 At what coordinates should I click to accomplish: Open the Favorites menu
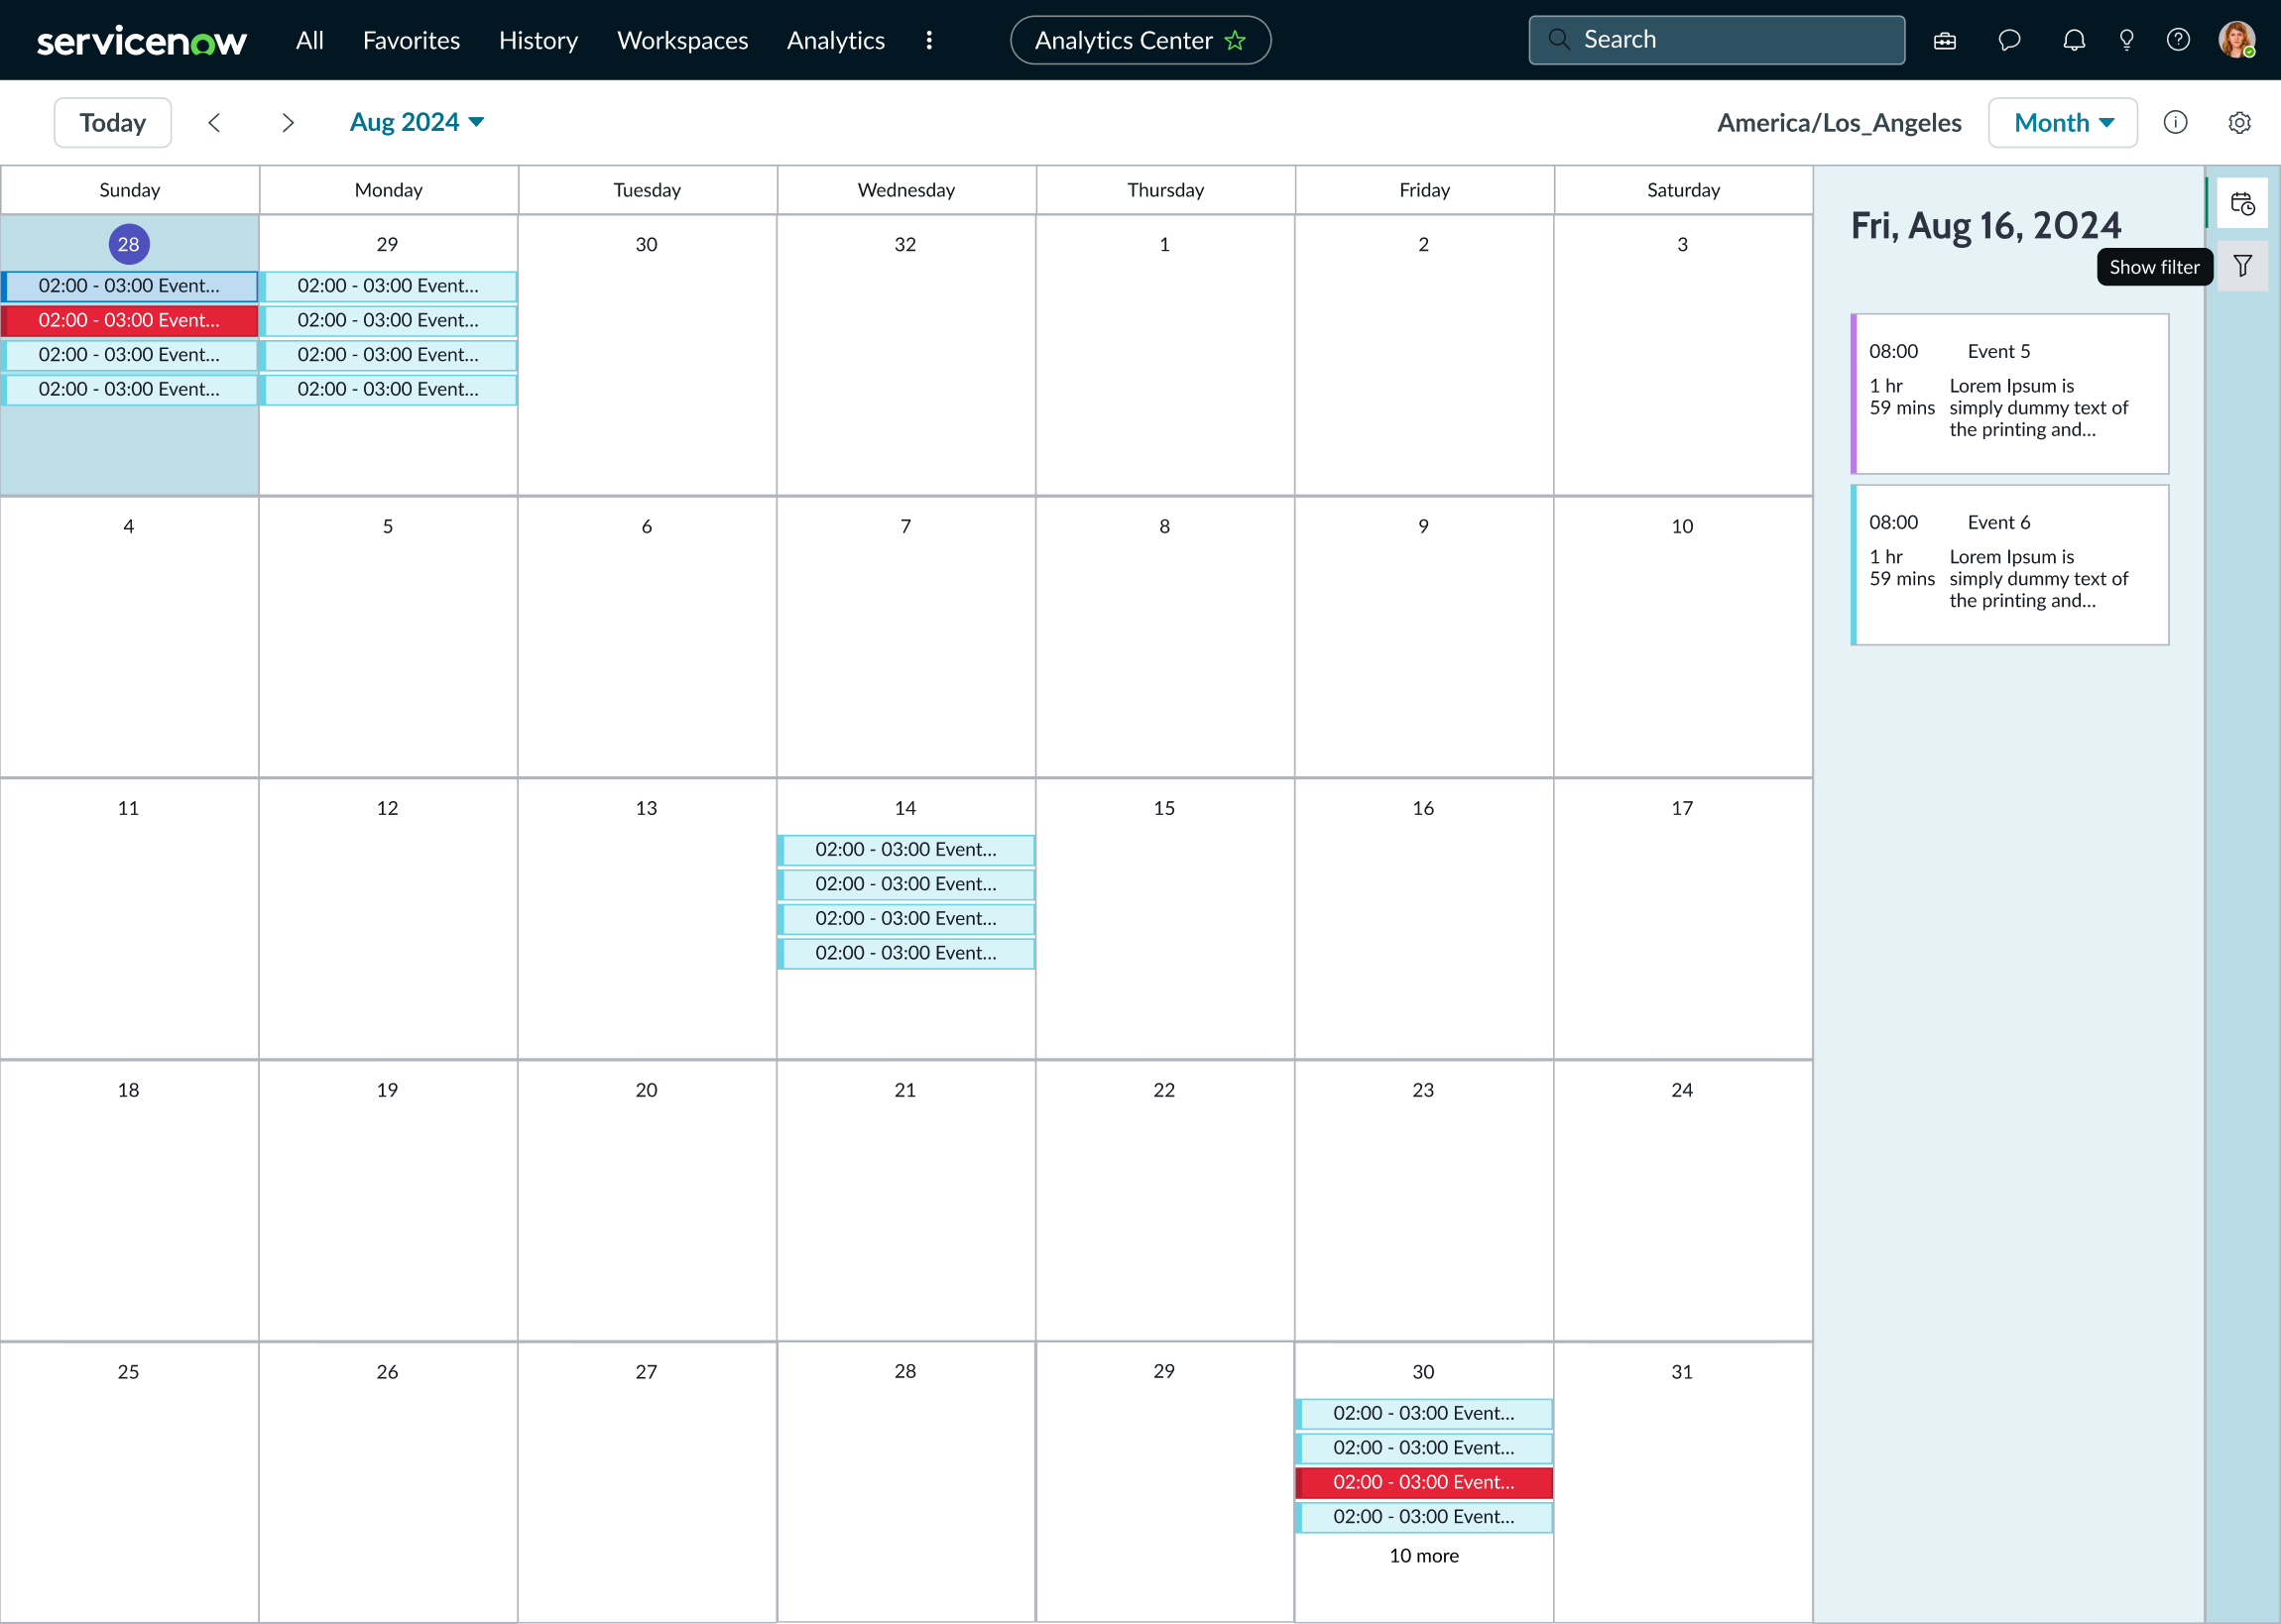[411, 41]
